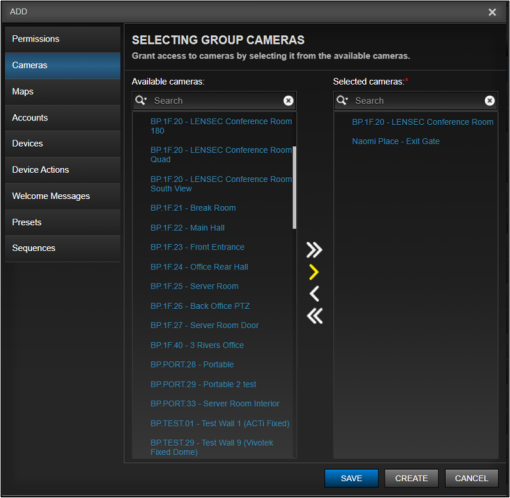
Task: Click the magnifier icon in available cameras search
Action: [x=141, y=100]
